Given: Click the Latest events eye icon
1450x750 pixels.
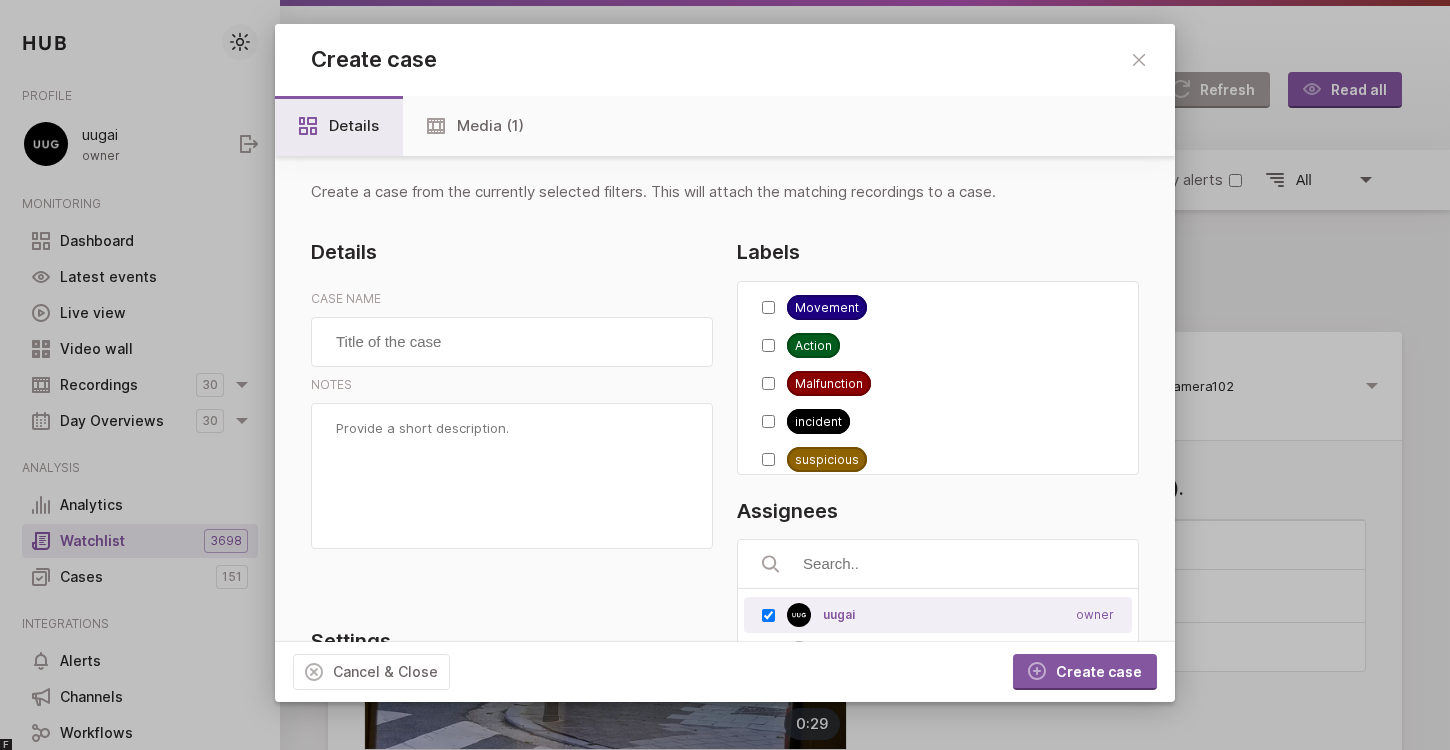Looking at the screenshot, I should (x=41, y=277).
